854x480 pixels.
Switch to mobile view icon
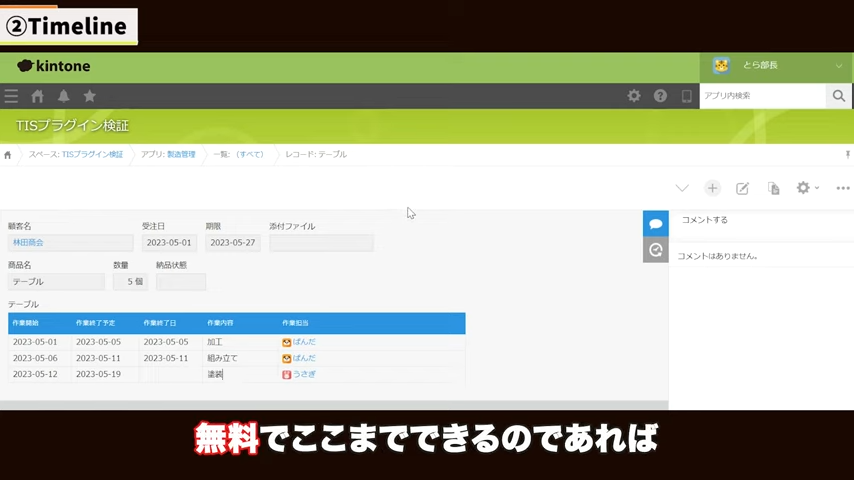click(x=686, y=96)
